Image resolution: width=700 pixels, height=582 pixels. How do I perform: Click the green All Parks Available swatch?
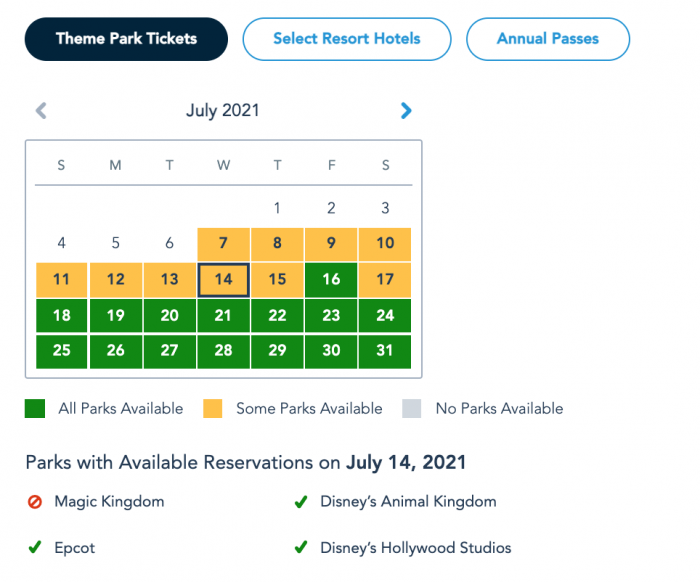[35, 408]
